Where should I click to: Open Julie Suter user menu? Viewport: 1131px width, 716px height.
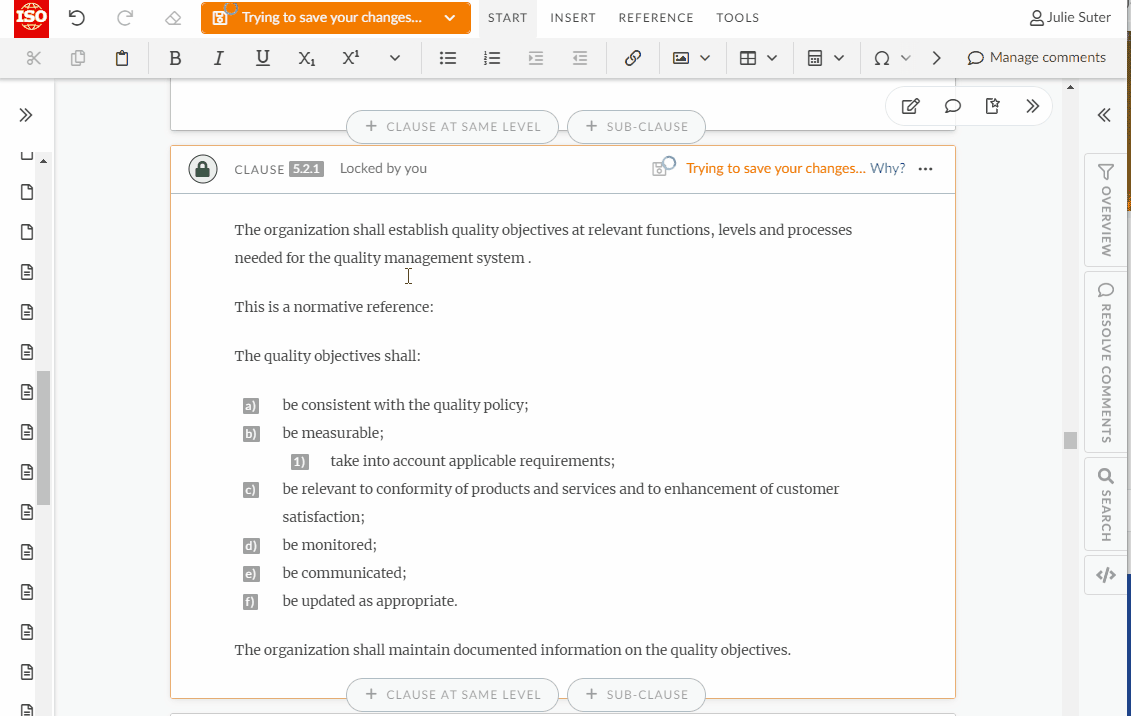click(x=1070, y=17)
